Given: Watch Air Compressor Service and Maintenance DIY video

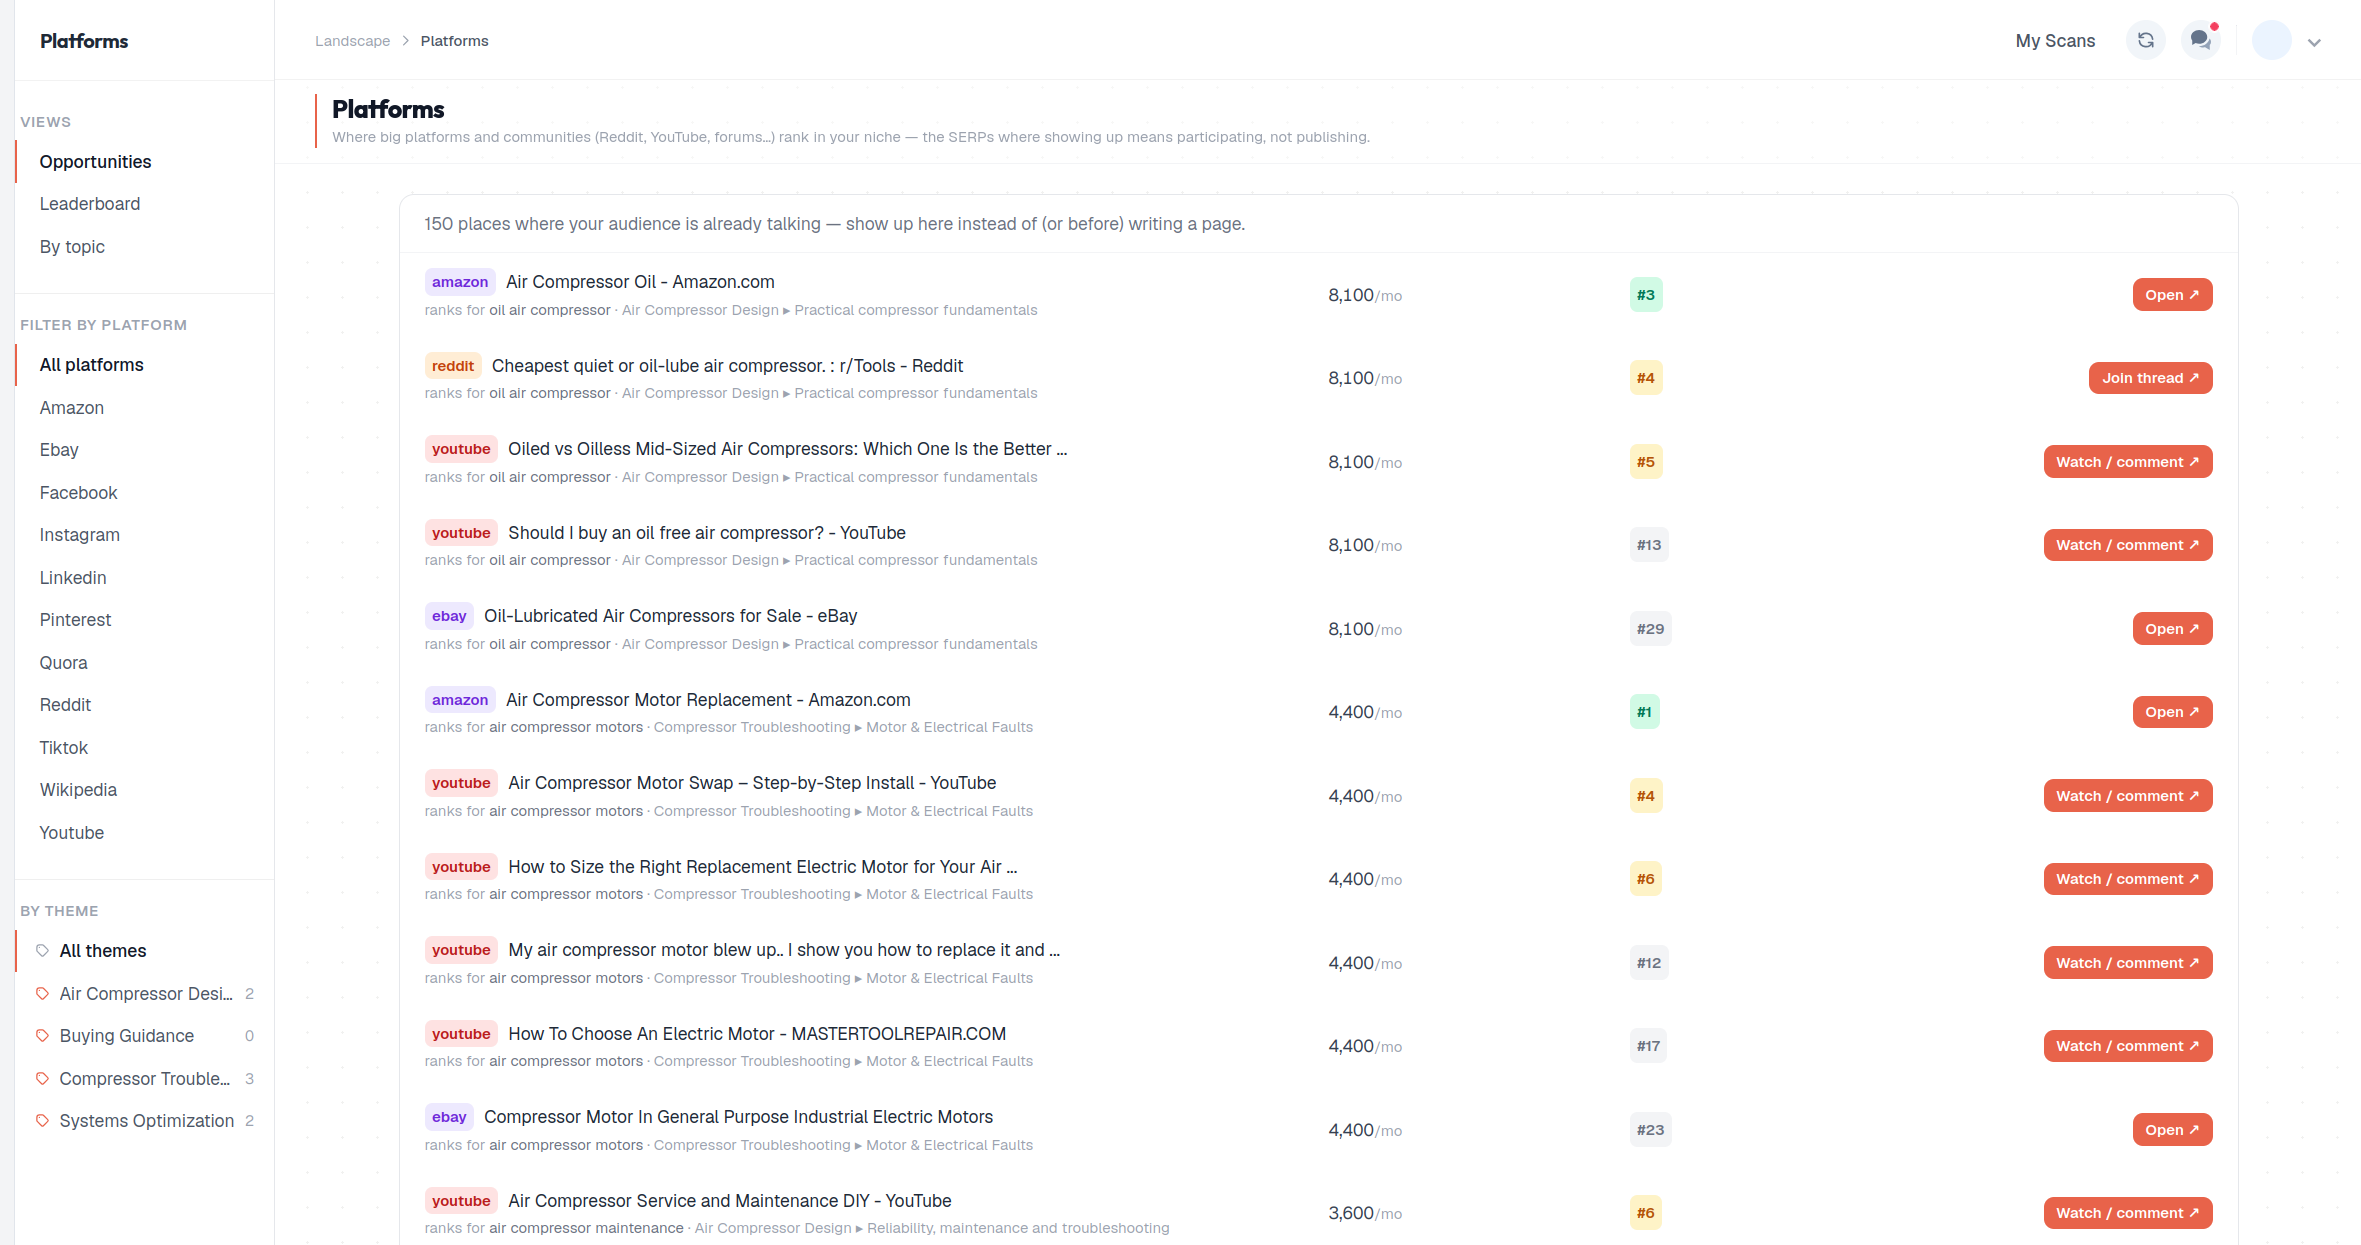Looking at the screenshot, I should [2127, 1213].
